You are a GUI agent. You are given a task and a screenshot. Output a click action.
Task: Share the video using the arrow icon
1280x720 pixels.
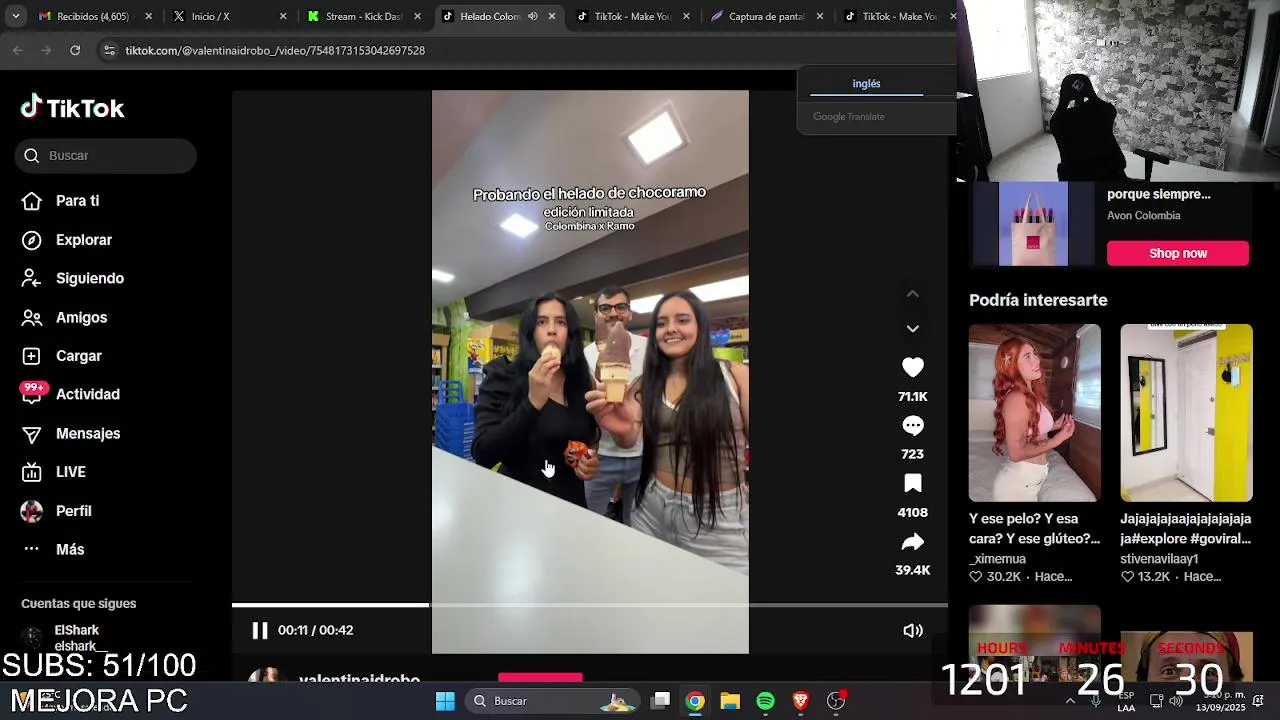(x=913, y=542)
